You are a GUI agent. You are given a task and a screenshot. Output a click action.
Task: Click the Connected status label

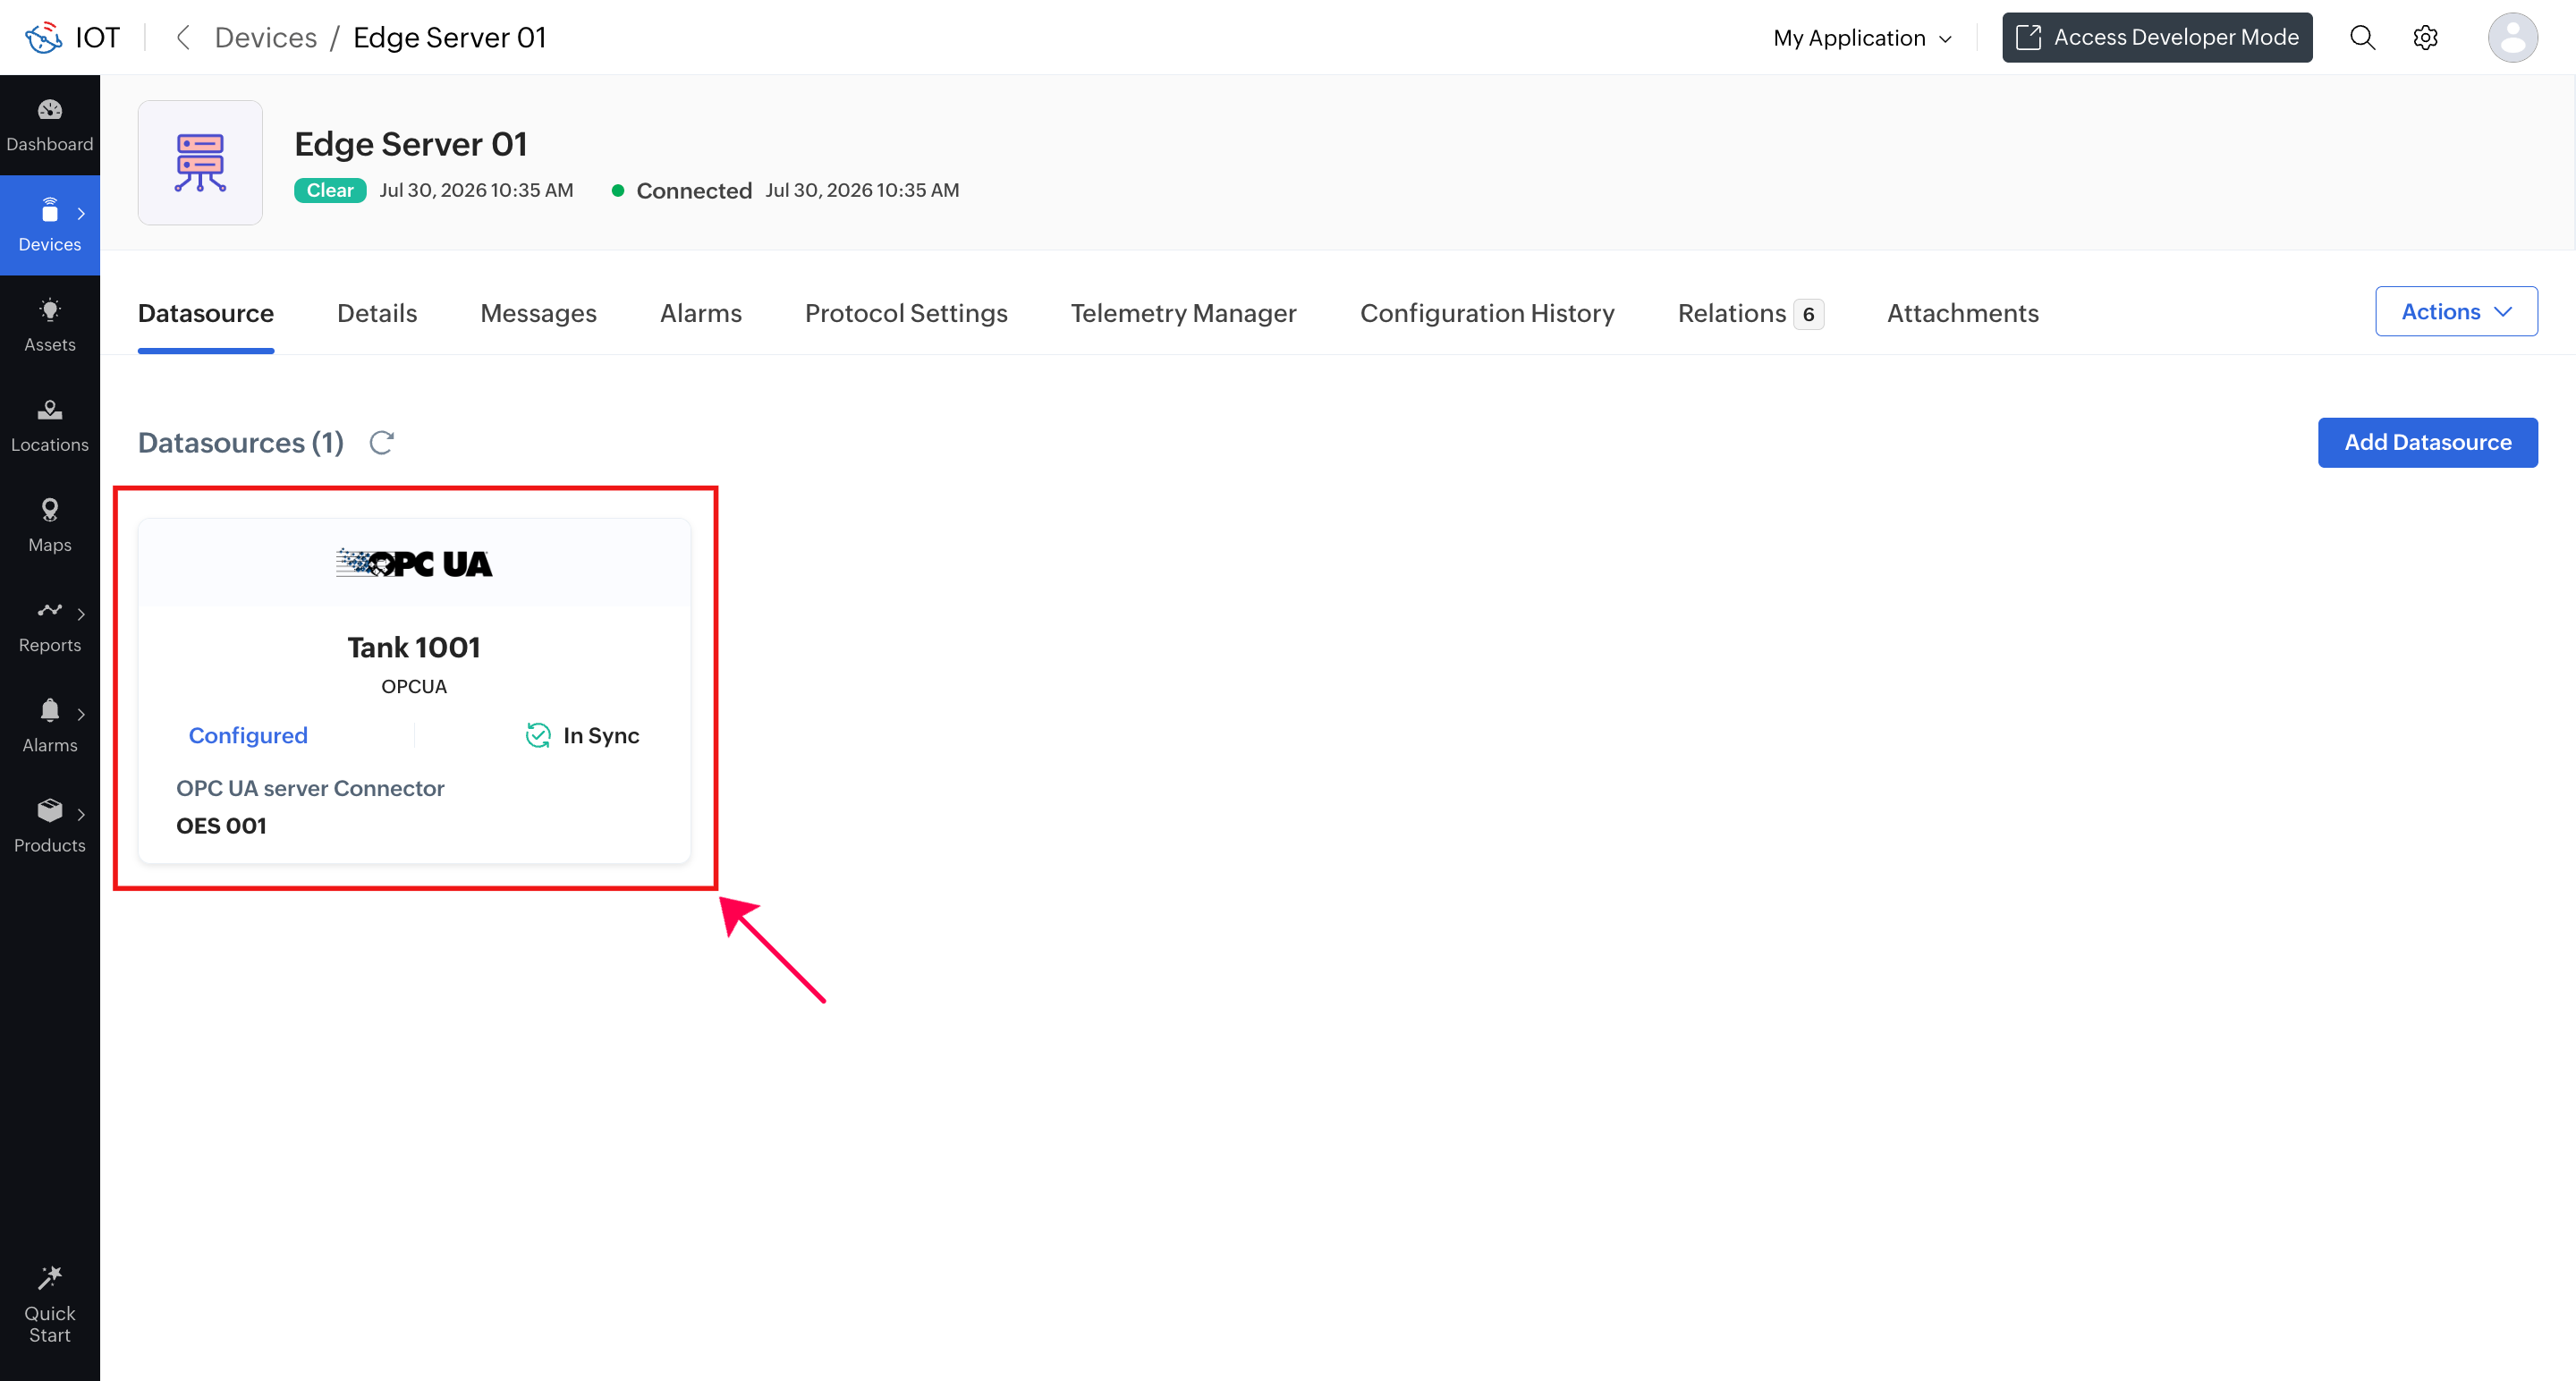(x=694, y=190)
